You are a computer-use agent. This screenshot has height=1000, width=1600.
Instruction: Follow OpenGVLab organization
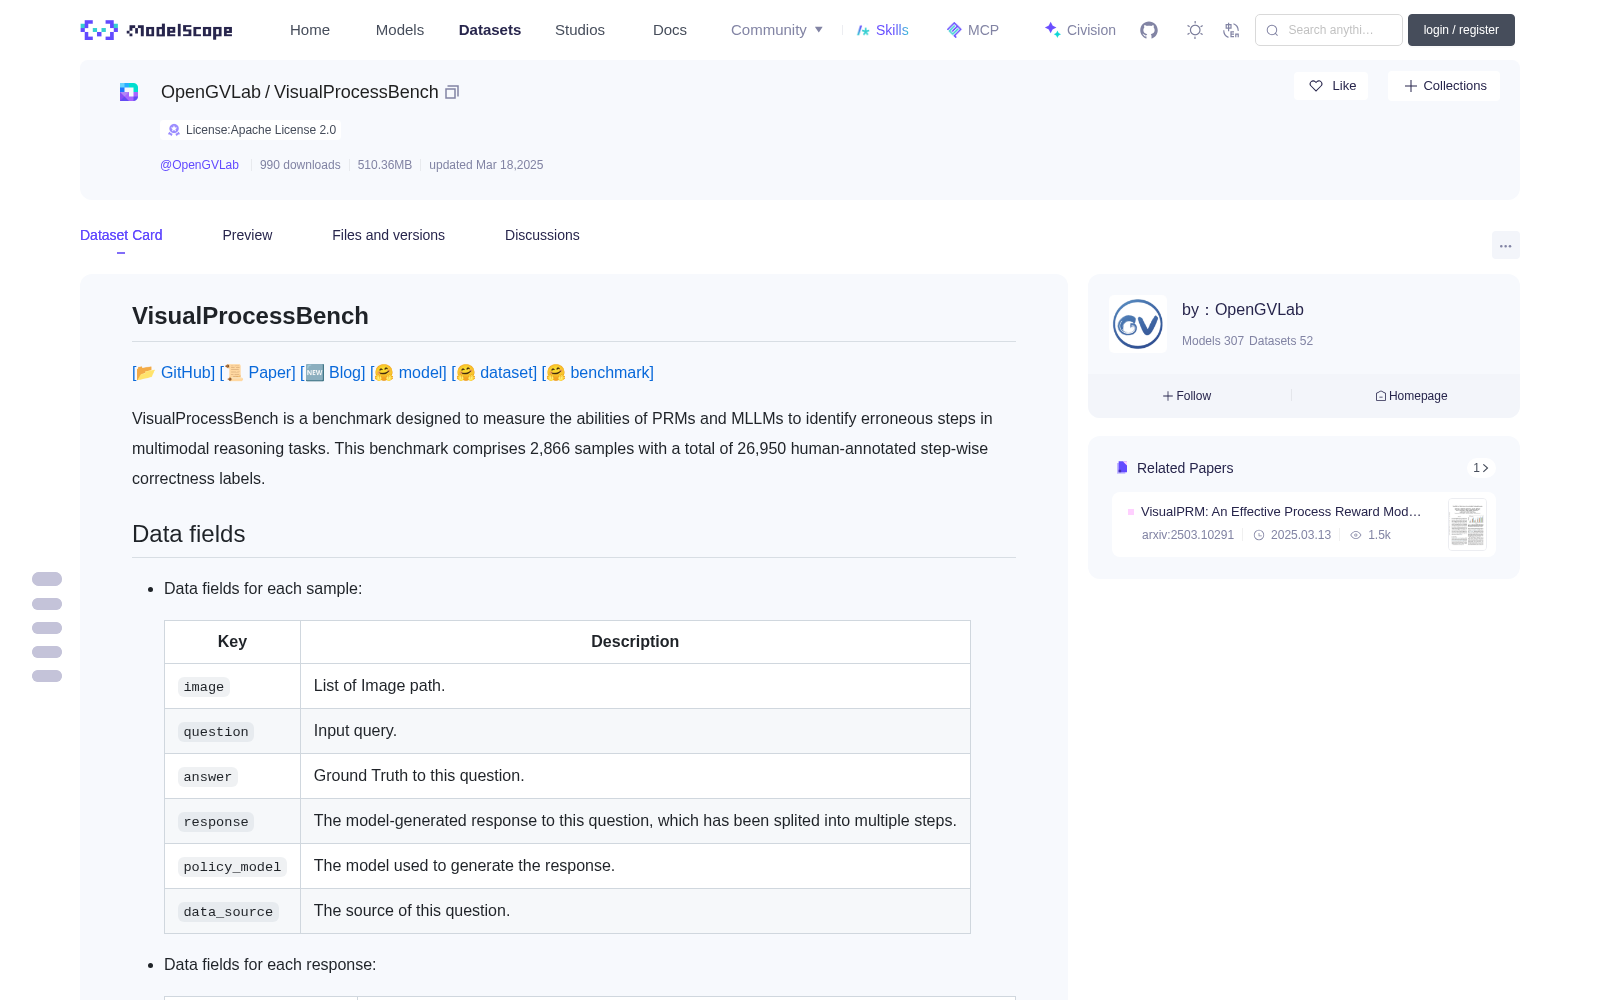[x=1187, y=396]
